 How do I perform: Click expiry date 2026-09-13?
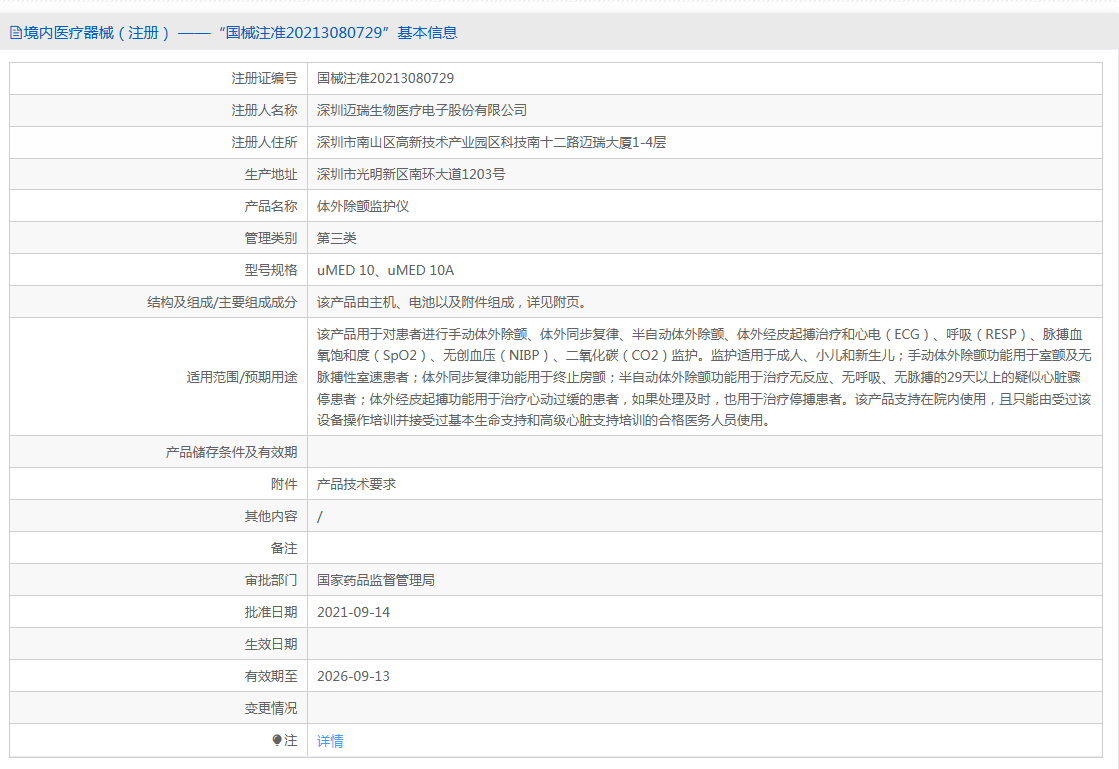click(353, 676)
